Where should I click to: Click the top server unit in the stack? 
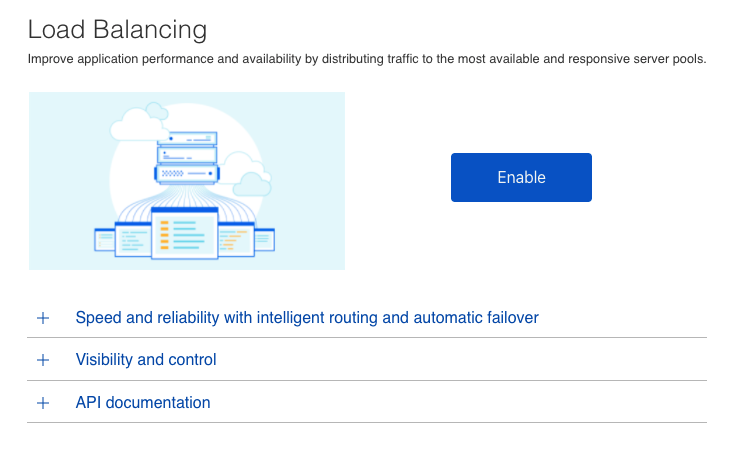[x=187, y=139]
